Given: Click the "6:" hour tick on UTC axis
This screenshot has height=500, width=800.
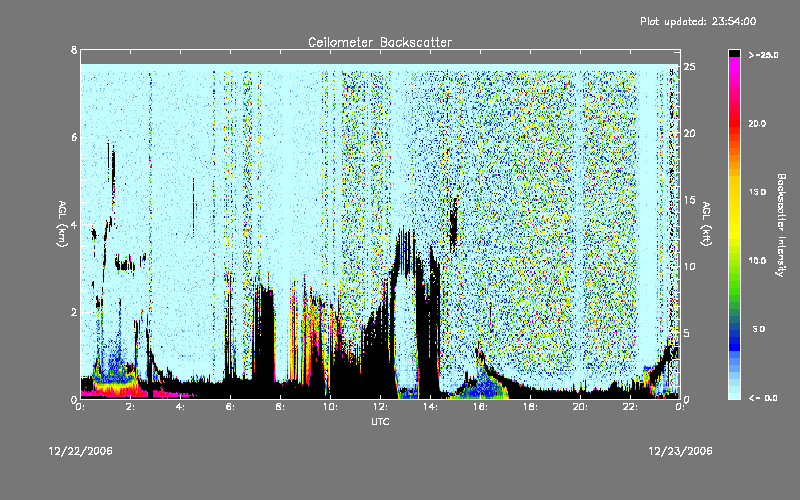Looking at the screenshot, I should tap(231, 407).
